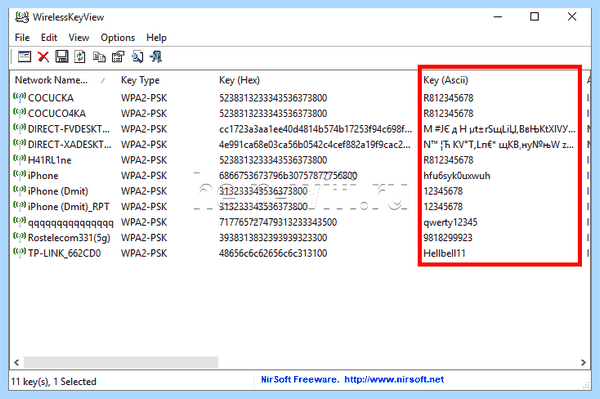600x399 pixels.
Task: Sort by Key (Ascii) column header
Action: (445, 80)
